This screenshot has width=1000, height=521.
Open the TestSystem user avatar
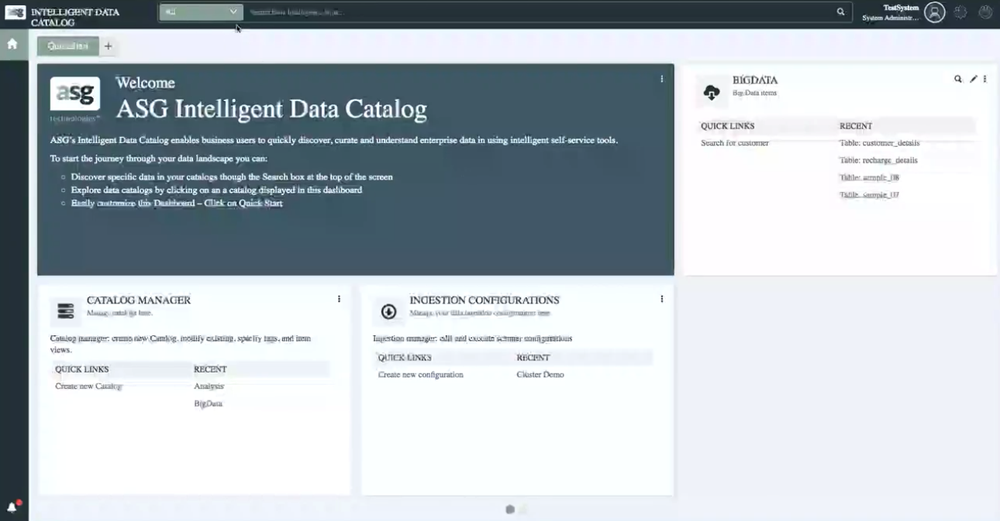(934, 12)
